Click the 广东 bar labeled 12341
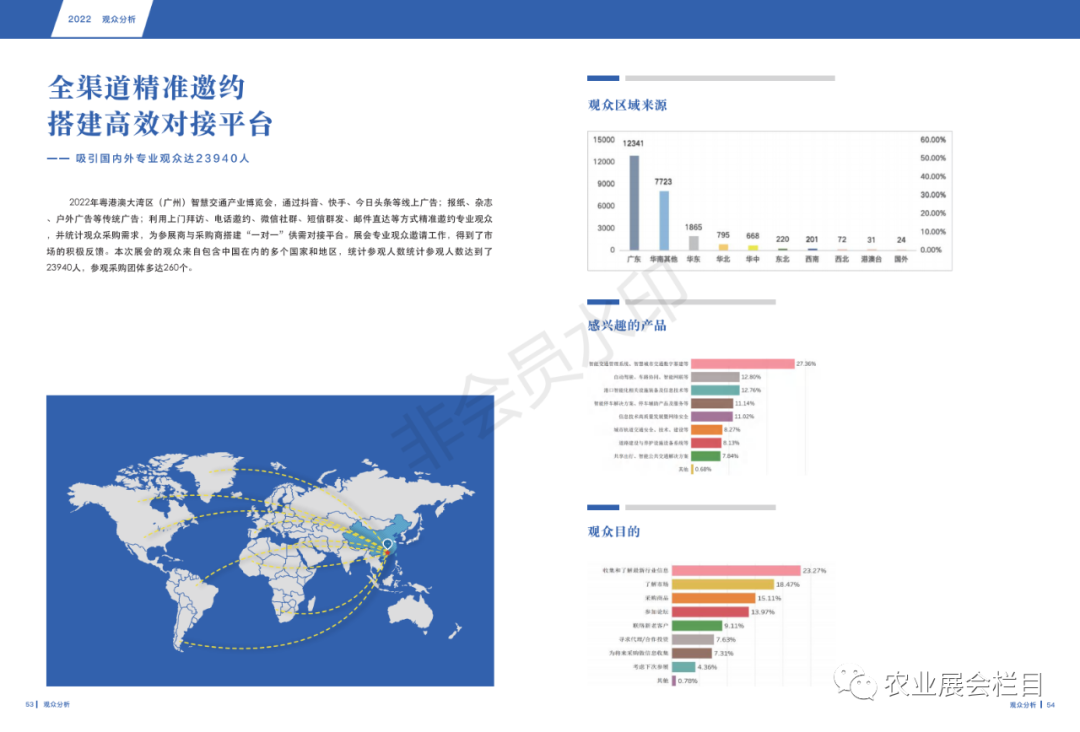1080x732 pixels. 634,202
